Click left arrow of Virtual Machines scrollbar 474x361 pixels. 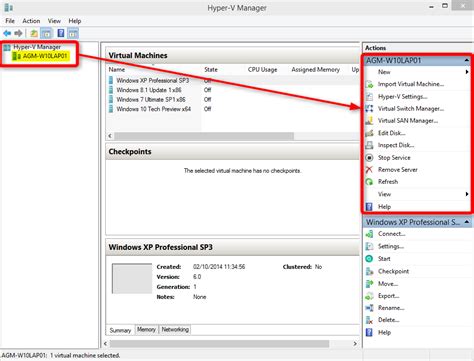[110, 136]
